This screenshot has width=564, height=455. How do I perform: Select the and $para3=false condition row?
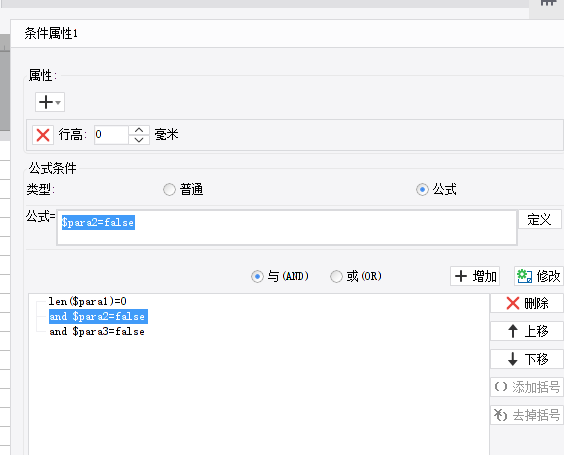(x=97, y=332)
